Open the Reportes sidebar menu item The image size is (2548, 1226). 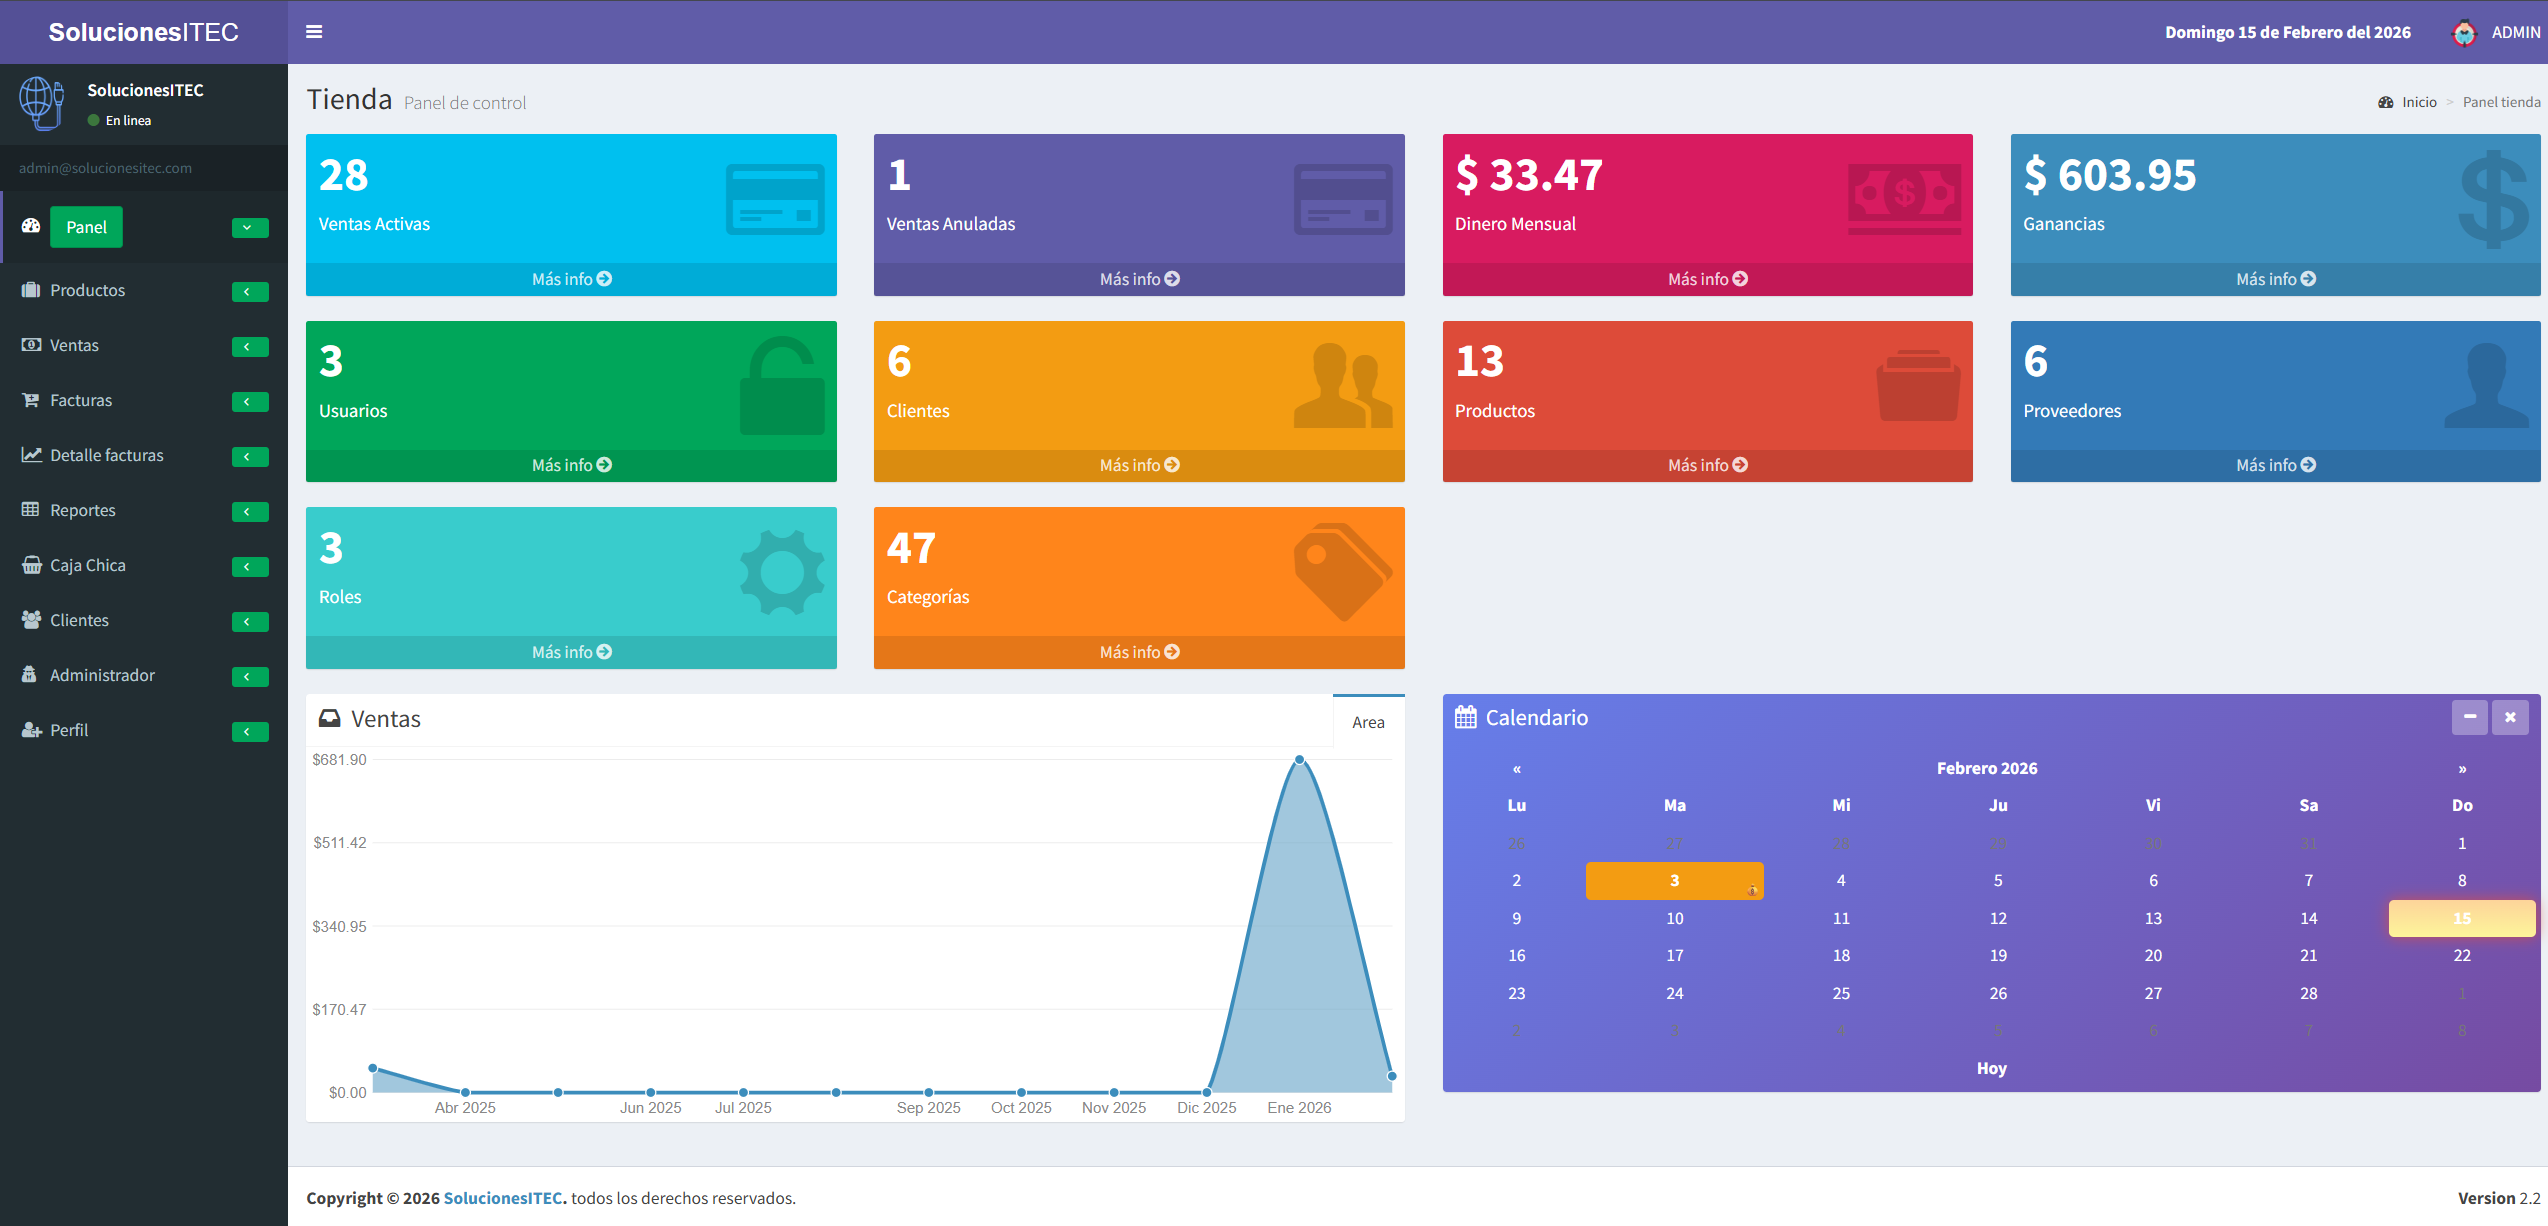83,510
